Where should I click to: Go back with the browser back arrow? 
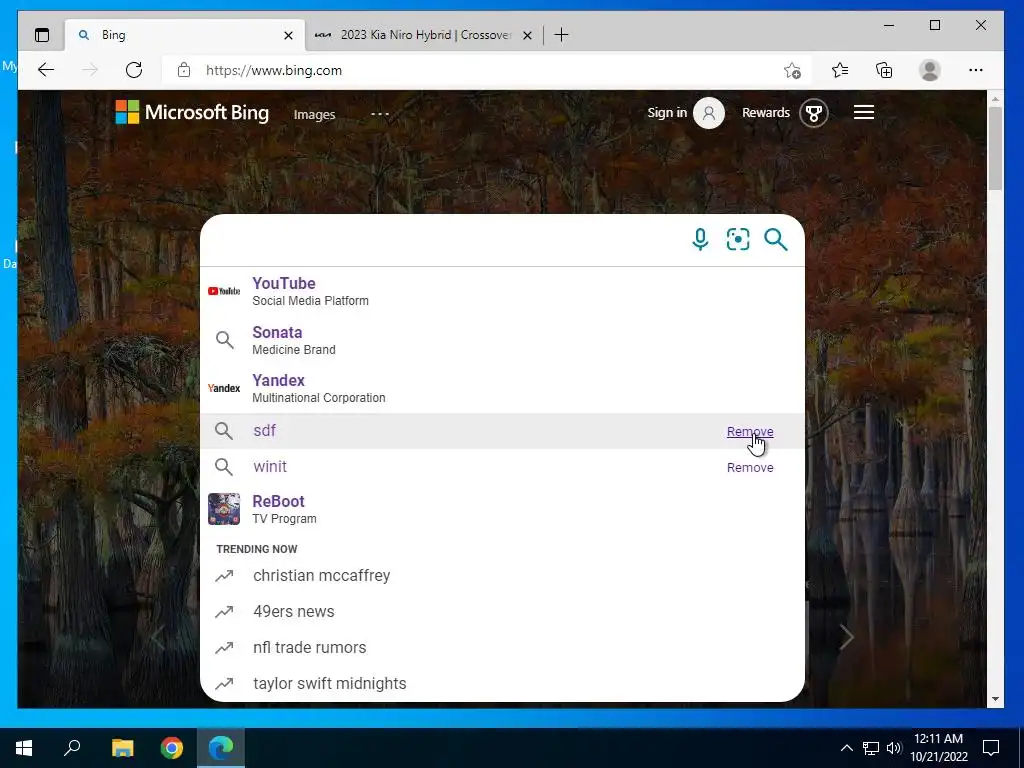pyautogui.click(x=46, y=70)
